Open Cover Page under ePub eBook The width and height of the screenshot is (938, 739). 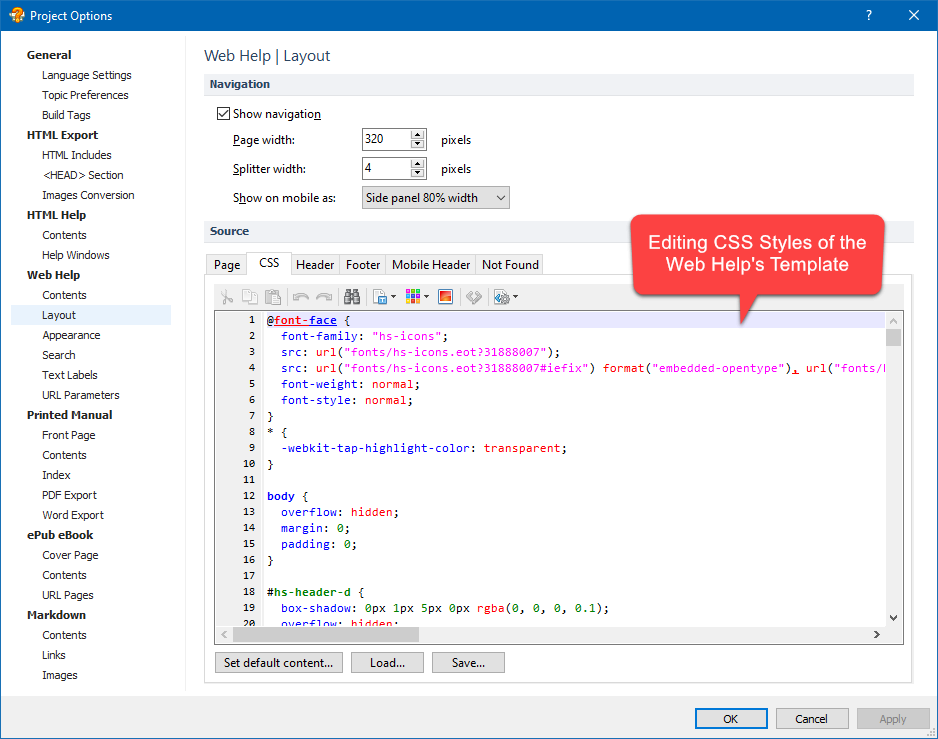pyautogui.click(x=70, y=555)
